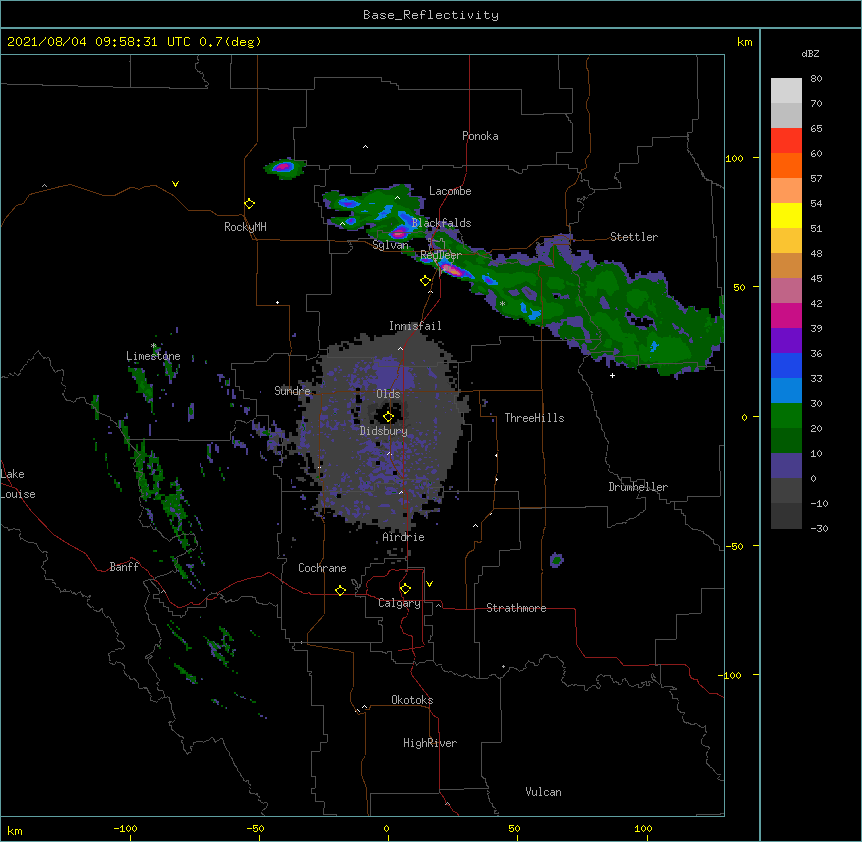
Task: Click the light blue 33-30 dBZ swatch
Action: pyautogui.click(x=786, y=390)
